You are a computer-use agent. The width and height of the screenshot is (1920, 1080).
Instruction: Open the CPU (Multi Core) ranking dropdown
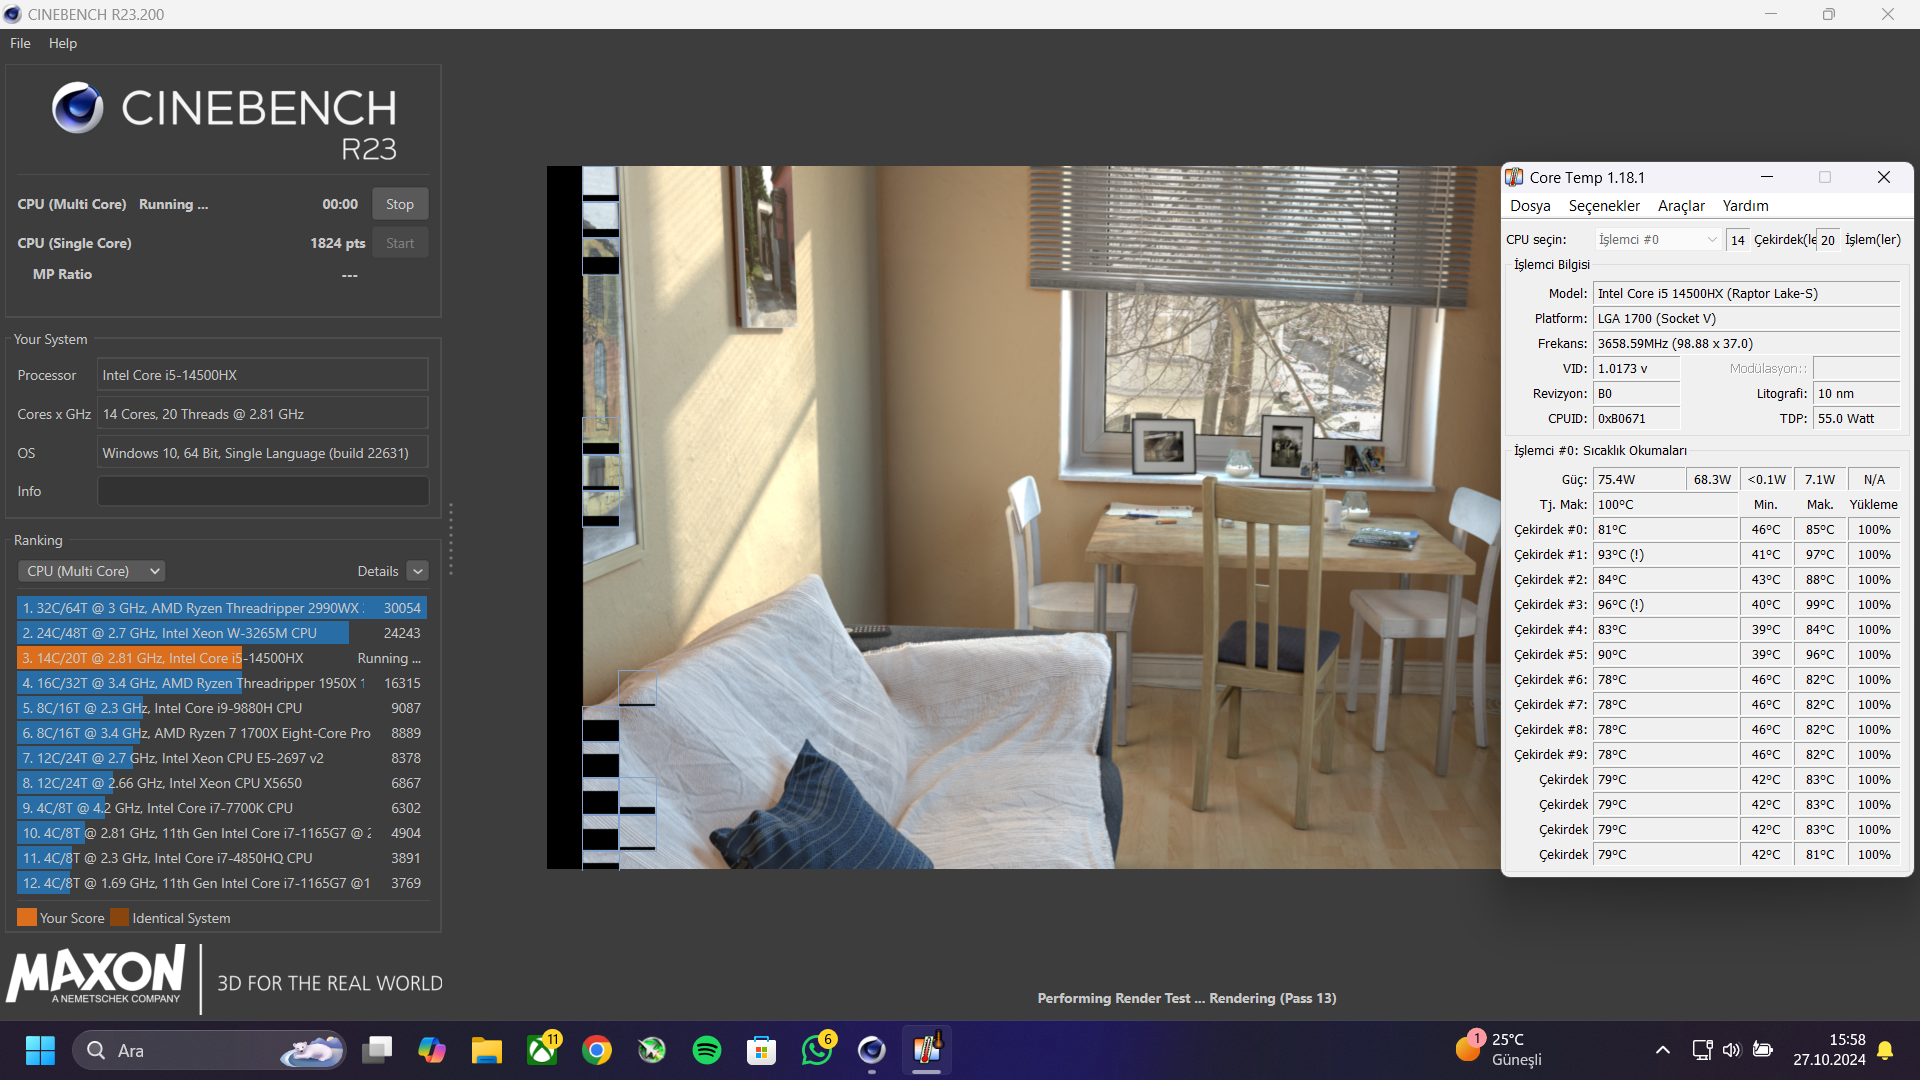[x=92, y=571]
